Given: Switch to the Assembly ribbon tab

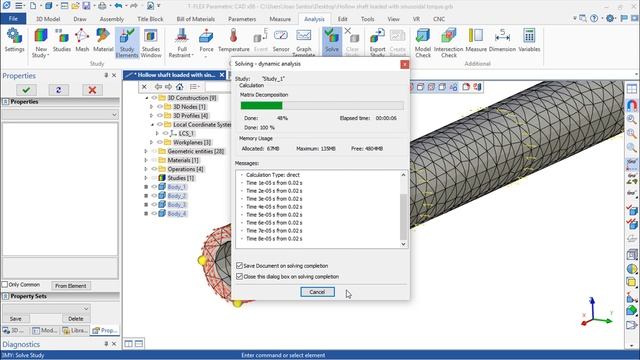Looking at the screenshot, I should click(111, 19).
